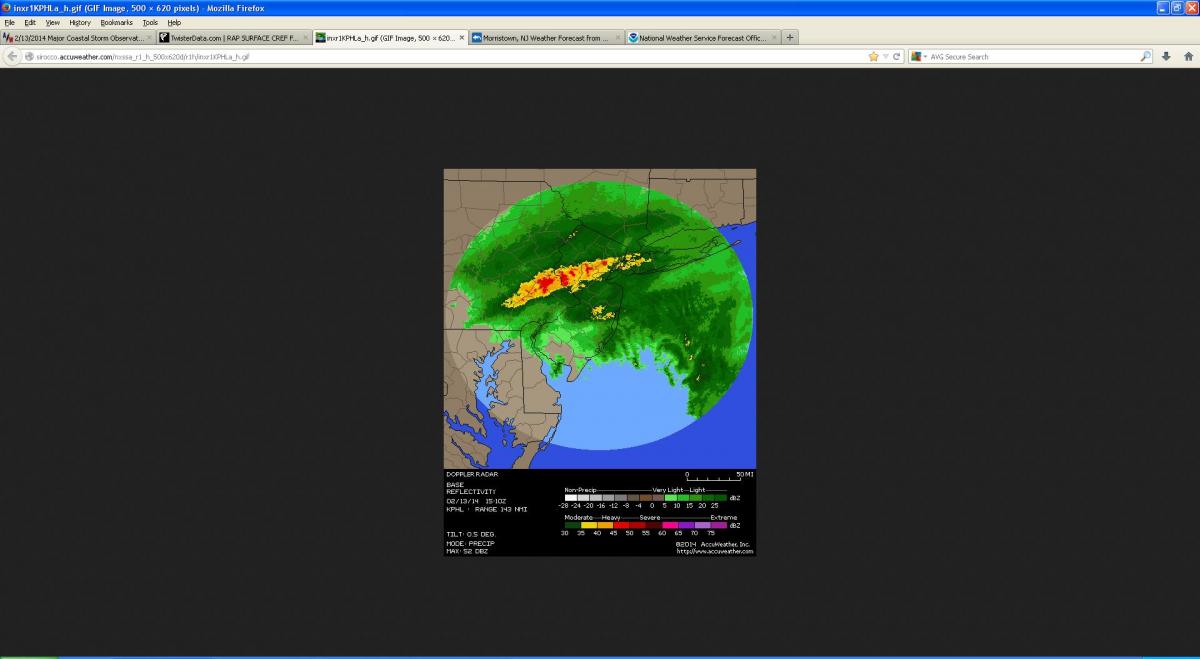
Task: Open the Bookmarks menu
Action: [116, 22]
